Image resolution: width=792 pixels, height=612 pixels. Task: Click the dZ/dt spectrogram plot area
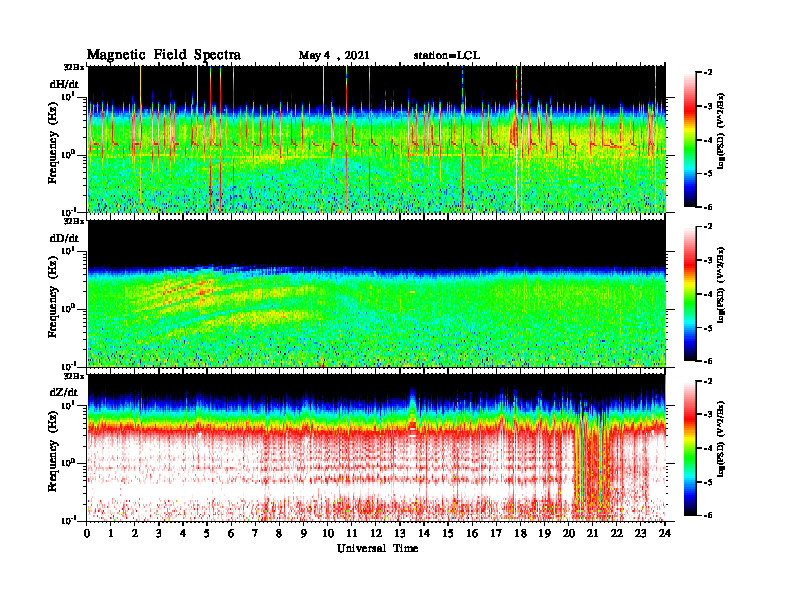(377, 447)
